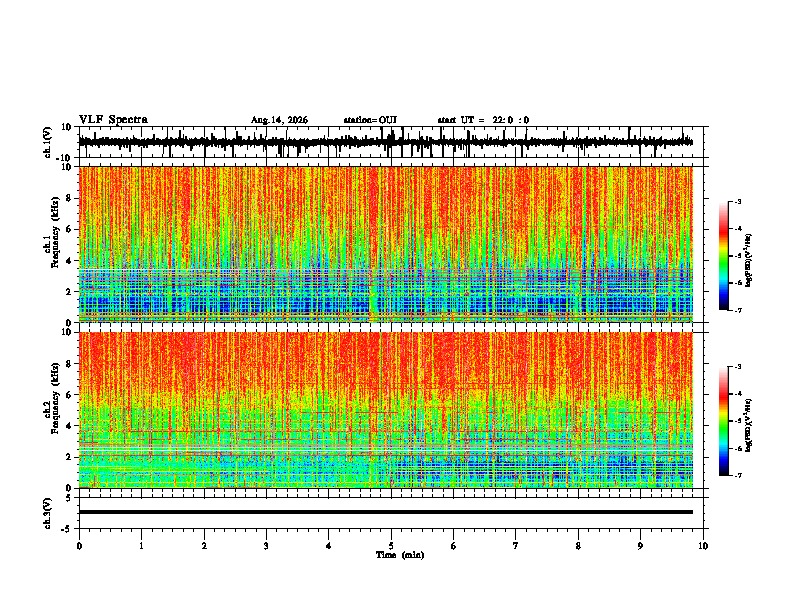Click inside the ch.1 frequency spectrogram
Screen dimensions: 792x612
point(385,244)
